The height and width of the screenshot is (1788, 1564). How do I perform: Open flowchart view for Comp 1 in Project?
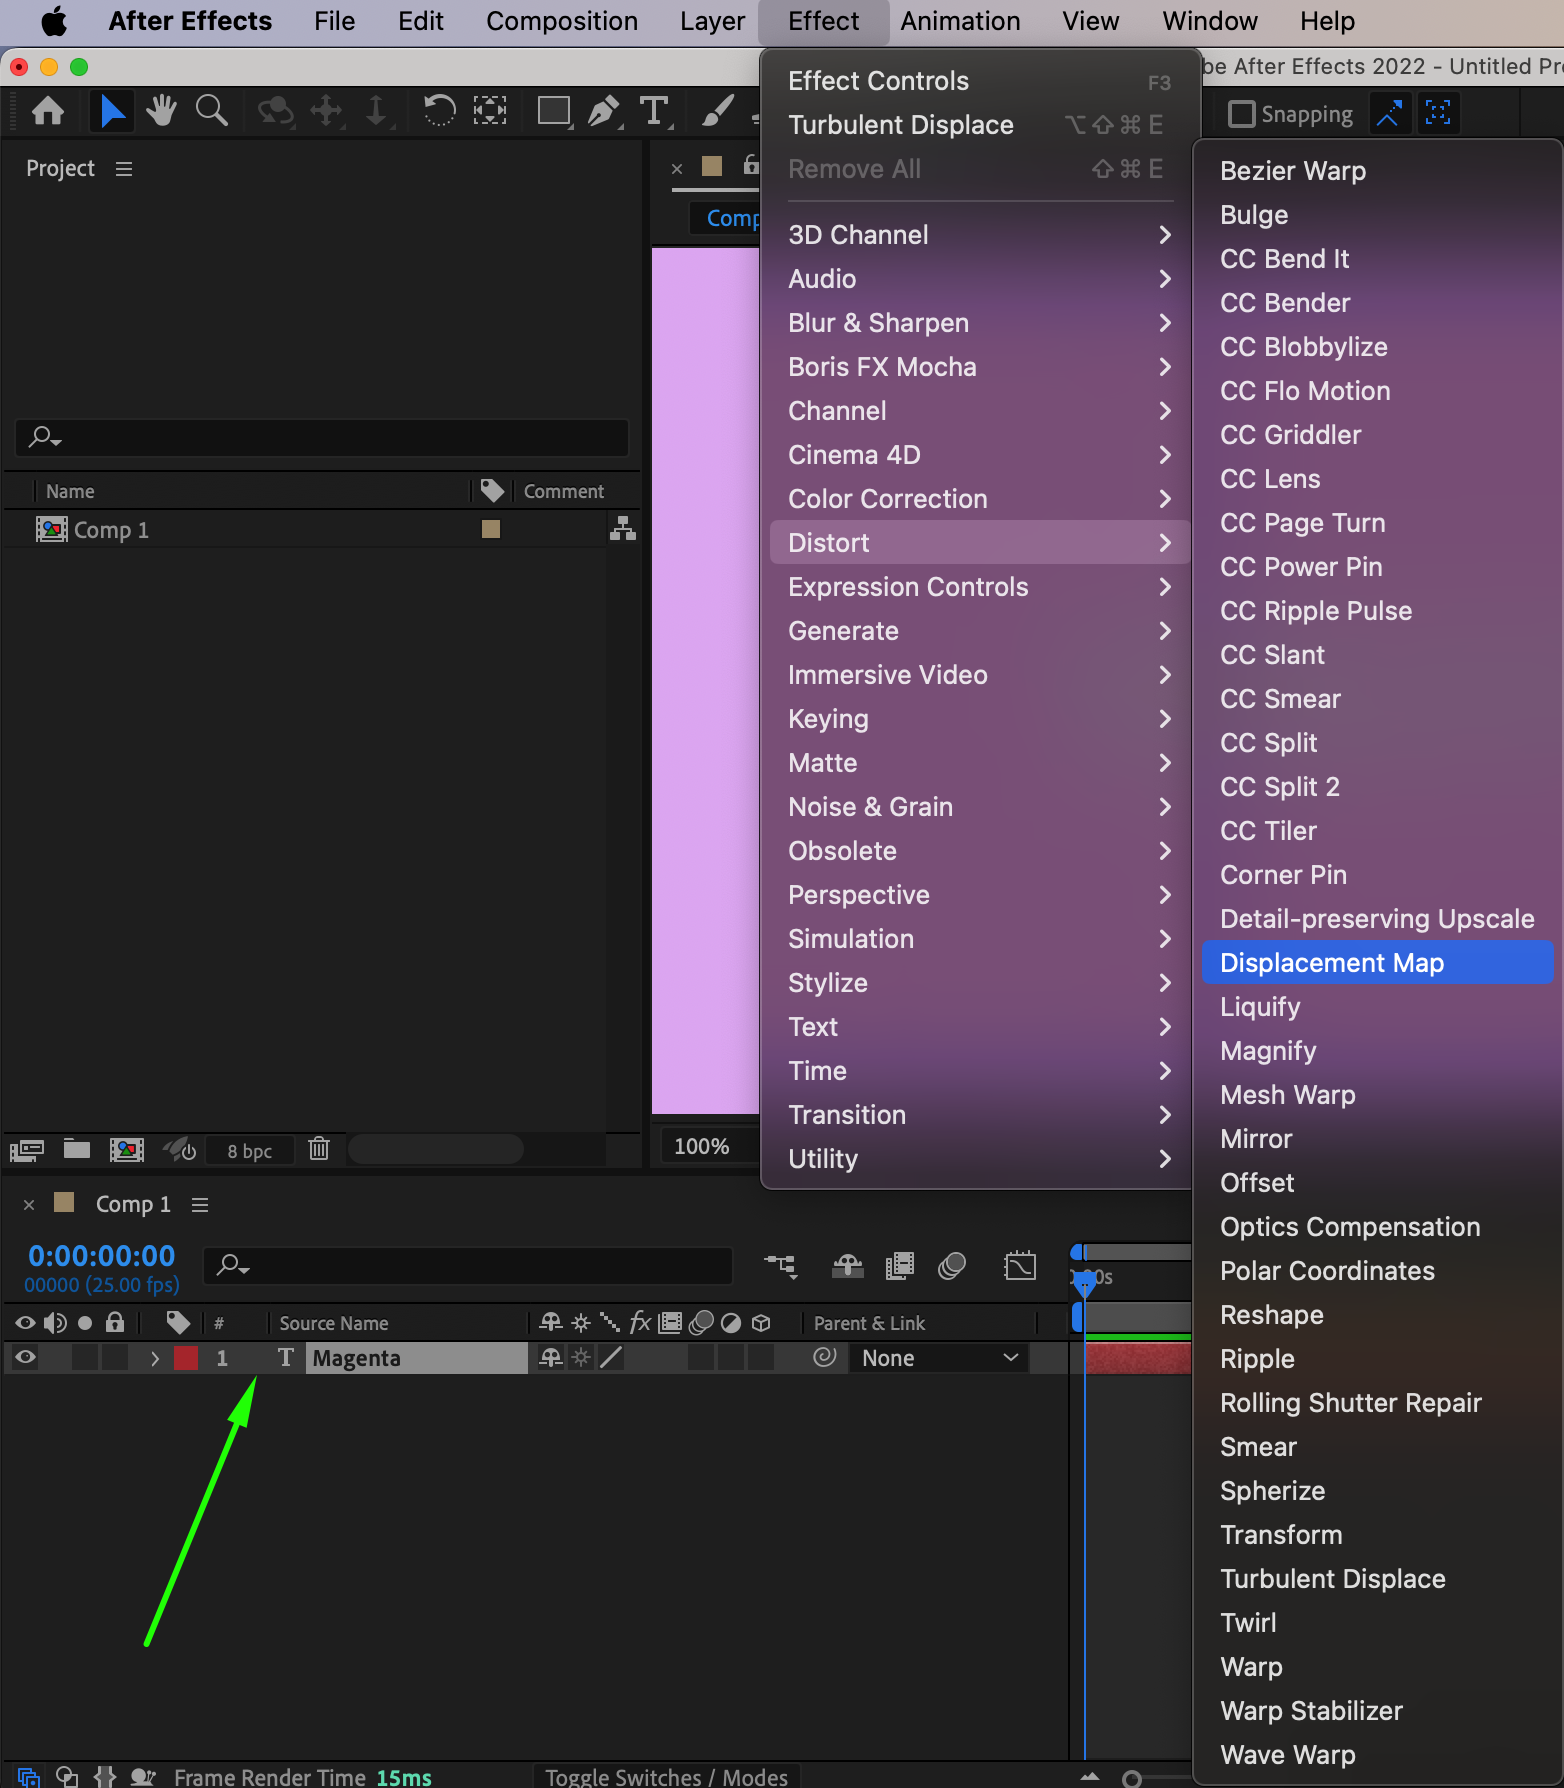tap(623, 529)
